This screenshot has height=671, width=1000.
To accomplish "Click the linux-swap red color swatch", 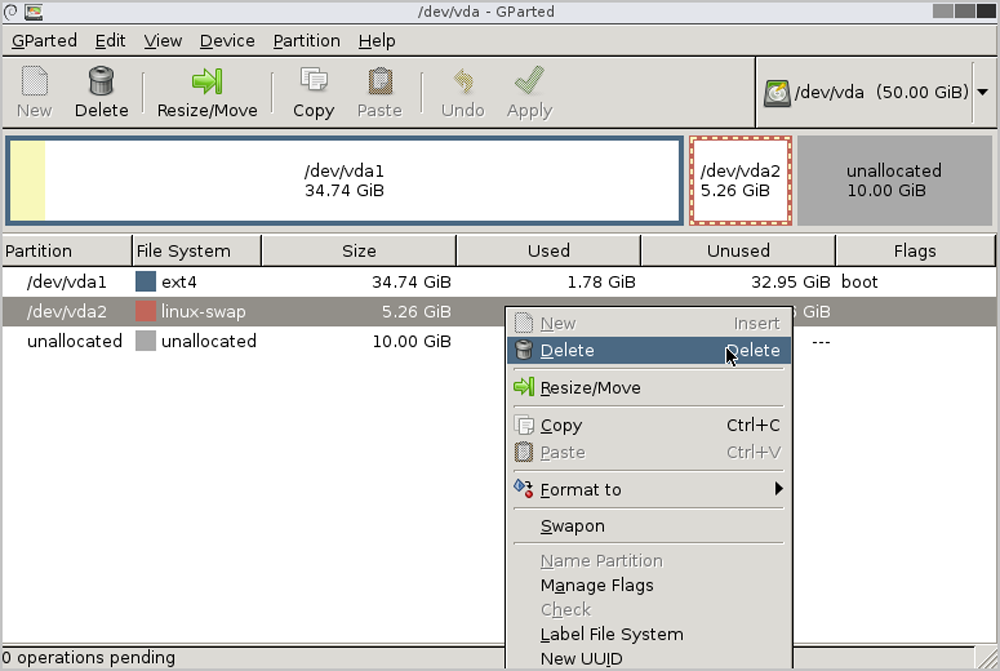I will click(146, 312).
